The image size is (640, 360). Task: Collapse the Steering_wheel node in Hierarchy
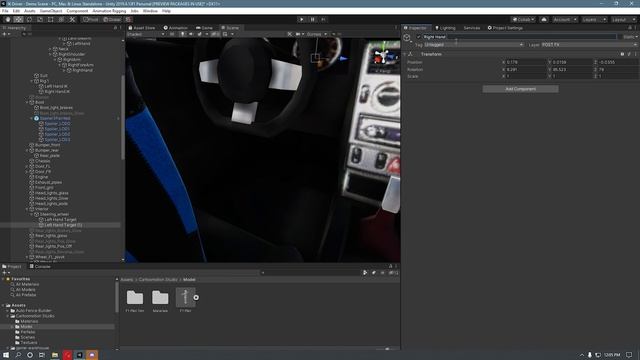click(32, 214)
